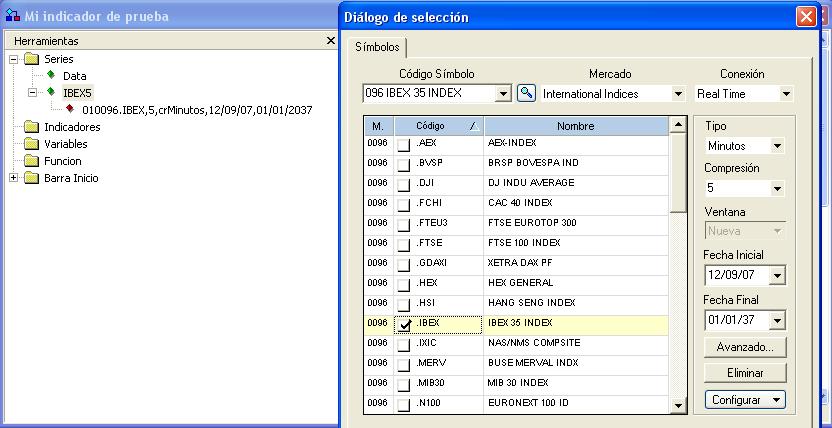Select the 010096.IBEX,5,crMinutos tree entry
The height and width of the screenshot is (428, 832).
click(197, 110)
